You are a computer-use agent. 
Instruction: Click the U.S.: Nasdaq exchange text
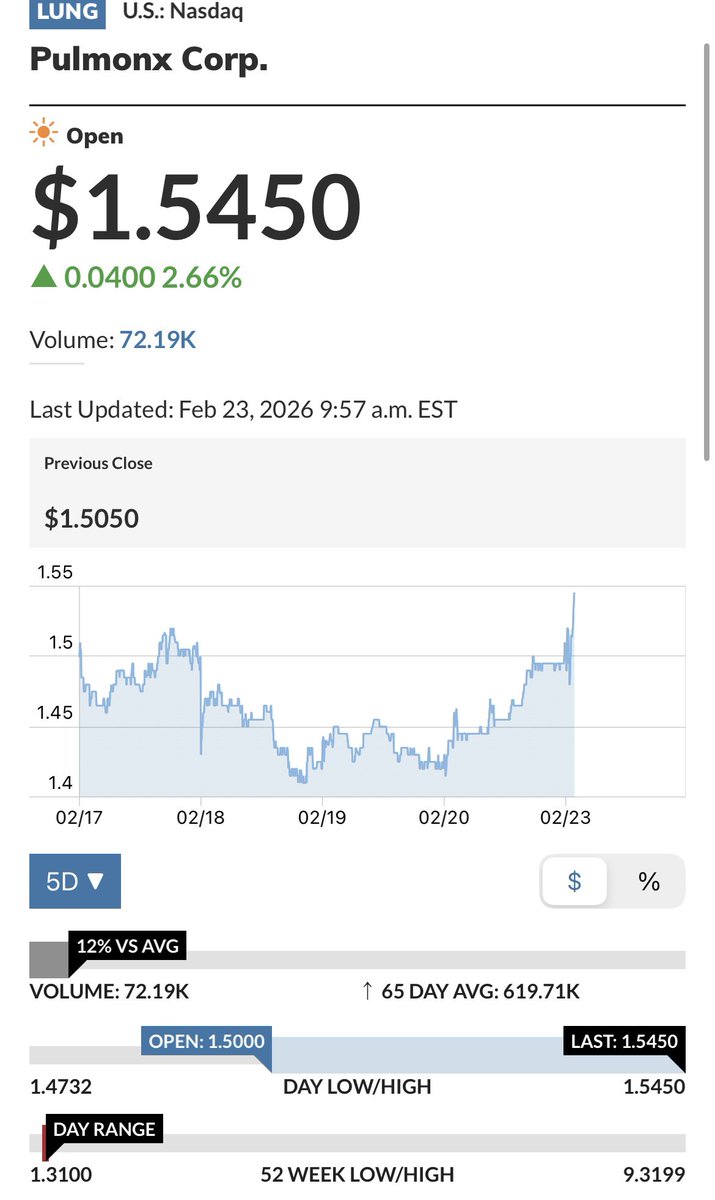pyautogui.click(x=182, y=12)
